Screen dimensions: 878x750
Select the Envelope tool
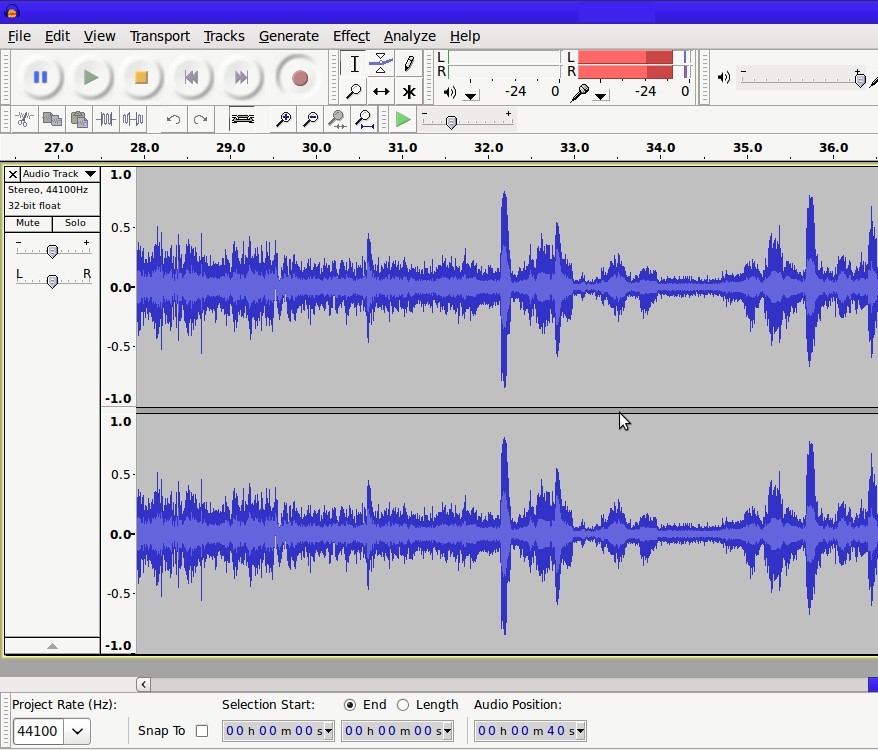[x=381, y=64]
